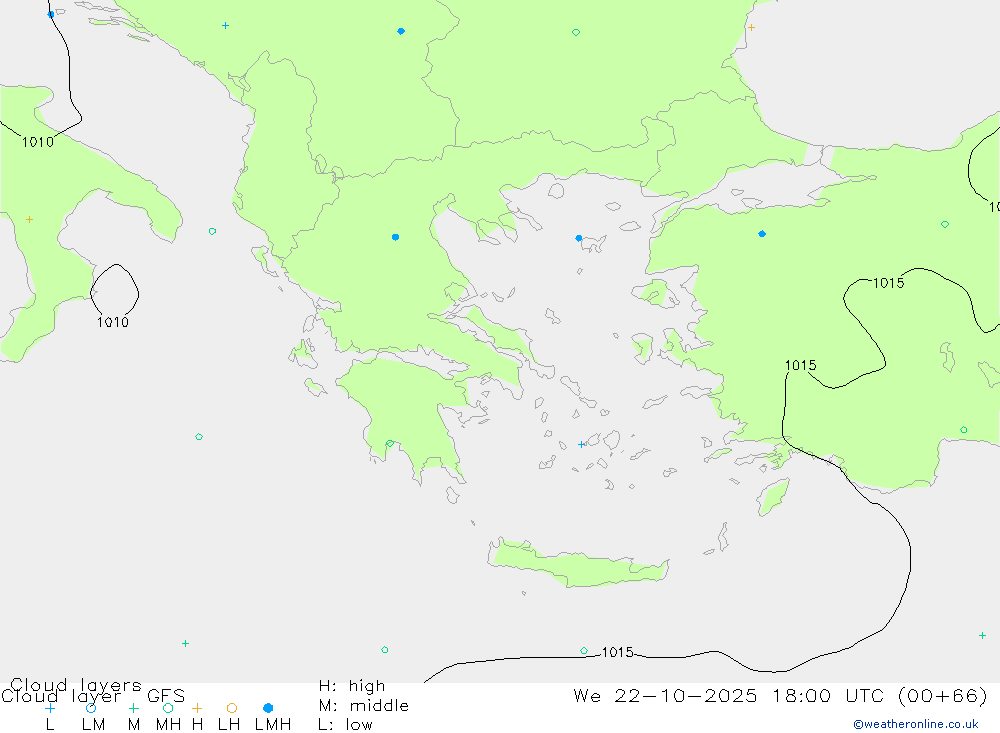Click the 1015 label near Turkey's southwest coast

[800, 366]
